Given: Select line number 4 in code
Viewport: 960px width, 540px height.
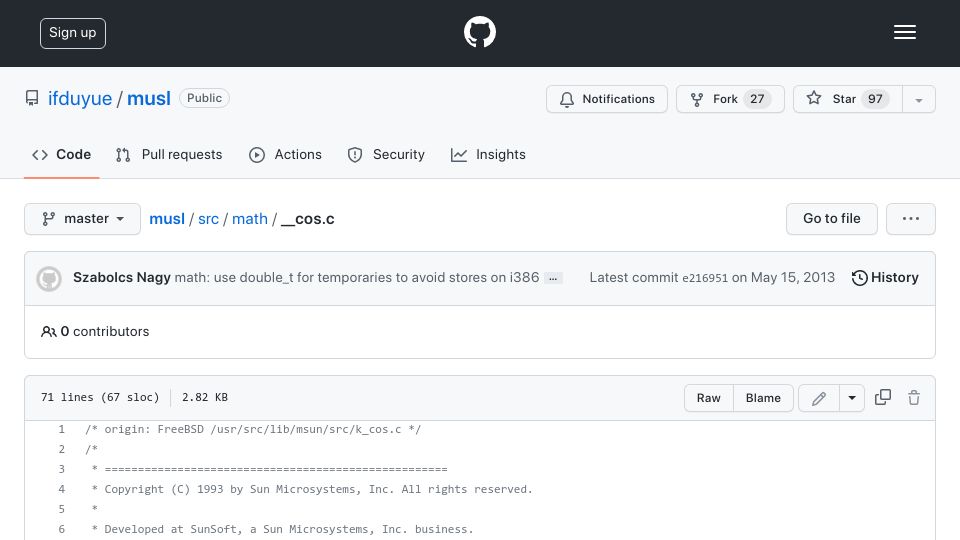Looking at the screenshot, I should point(61,489).
